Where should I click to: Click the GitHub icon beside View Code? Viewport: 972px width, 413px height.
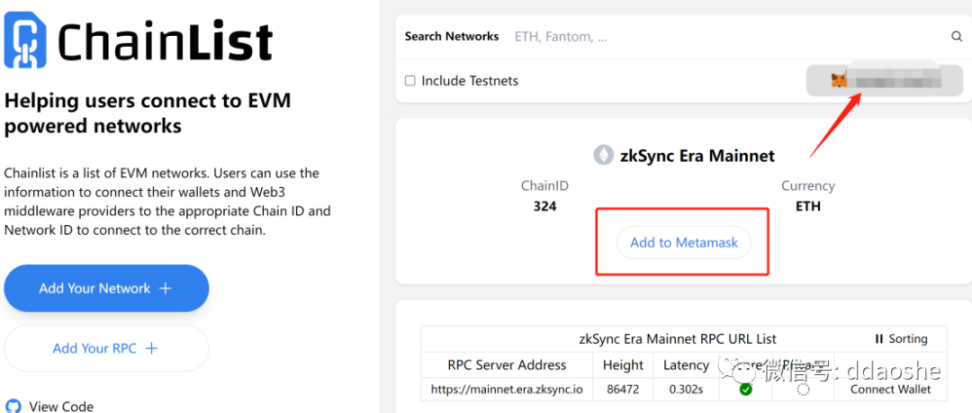(x=13, y=406)
